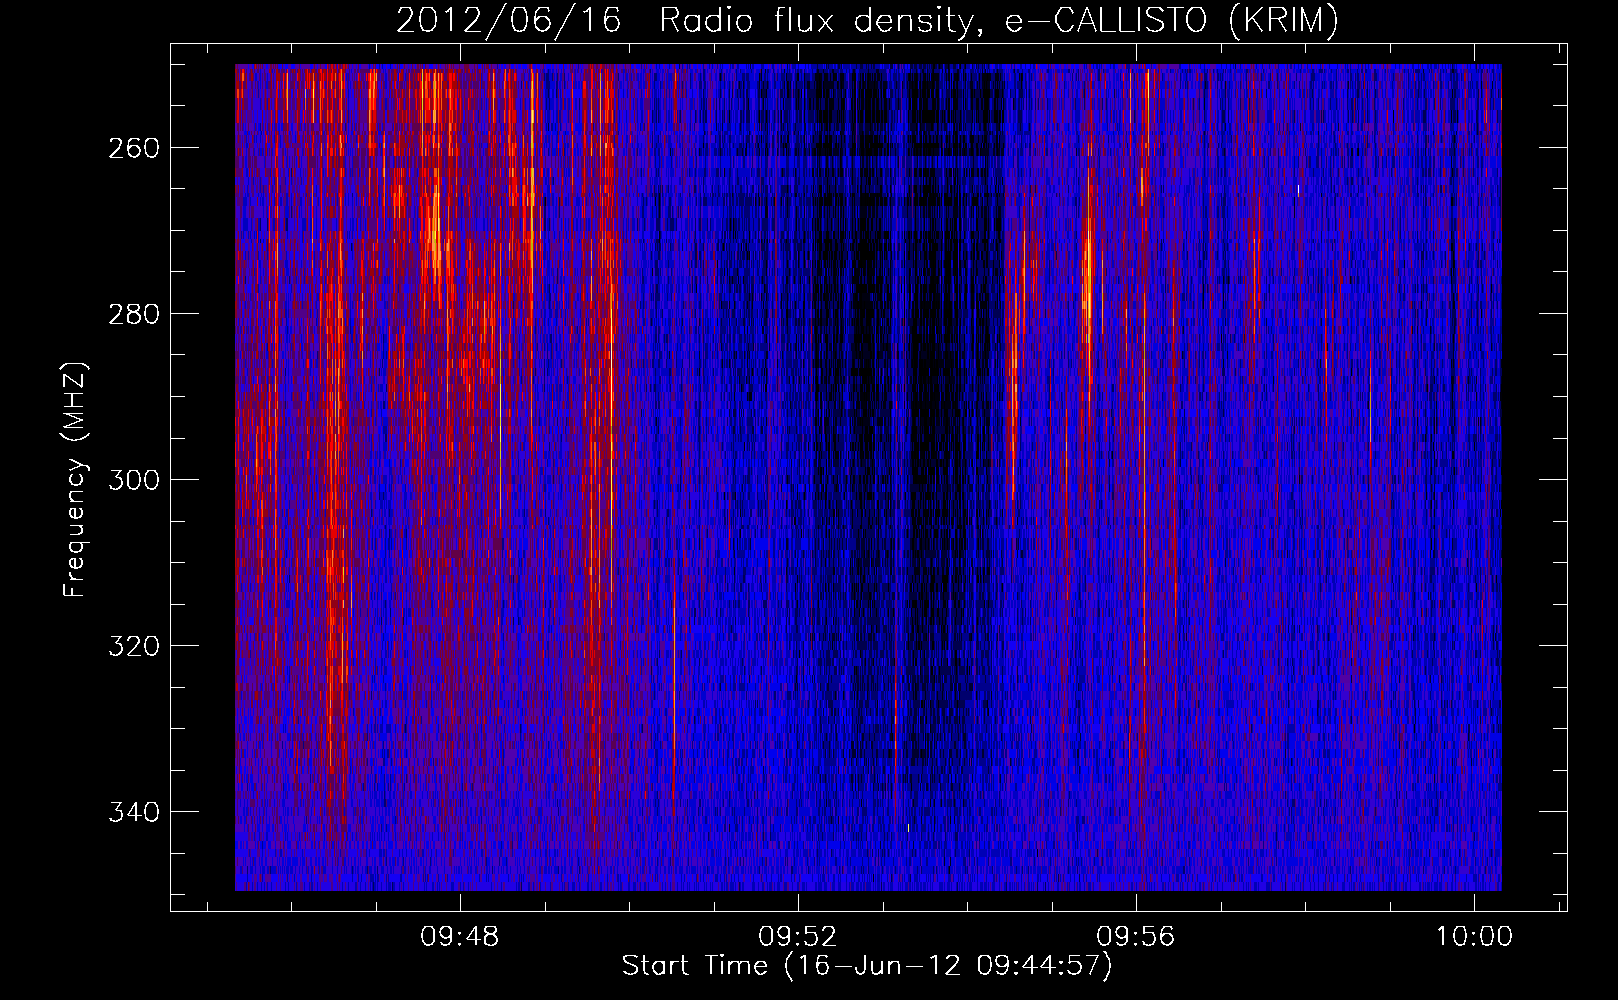Click the 09:48 time axis label
Viewport: 1618px width, 1000px height.
pyautogui.click(x=460, y=937)
